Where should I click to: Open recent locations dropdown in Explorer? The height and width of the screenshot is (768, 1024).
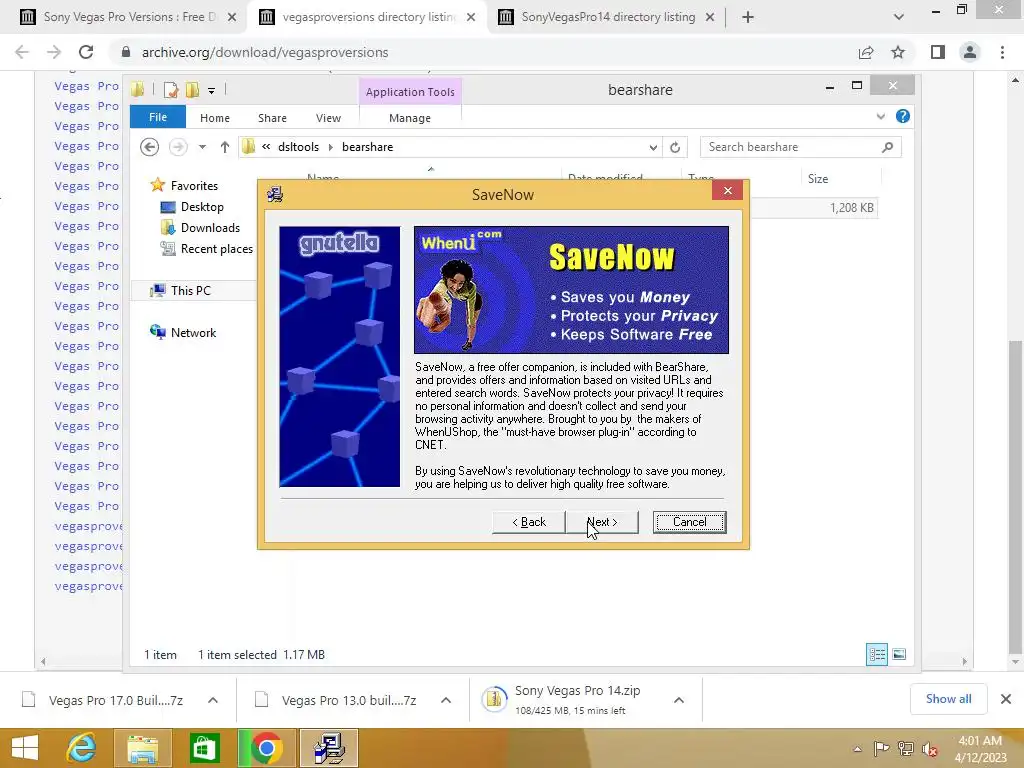[x=202, y=147]
